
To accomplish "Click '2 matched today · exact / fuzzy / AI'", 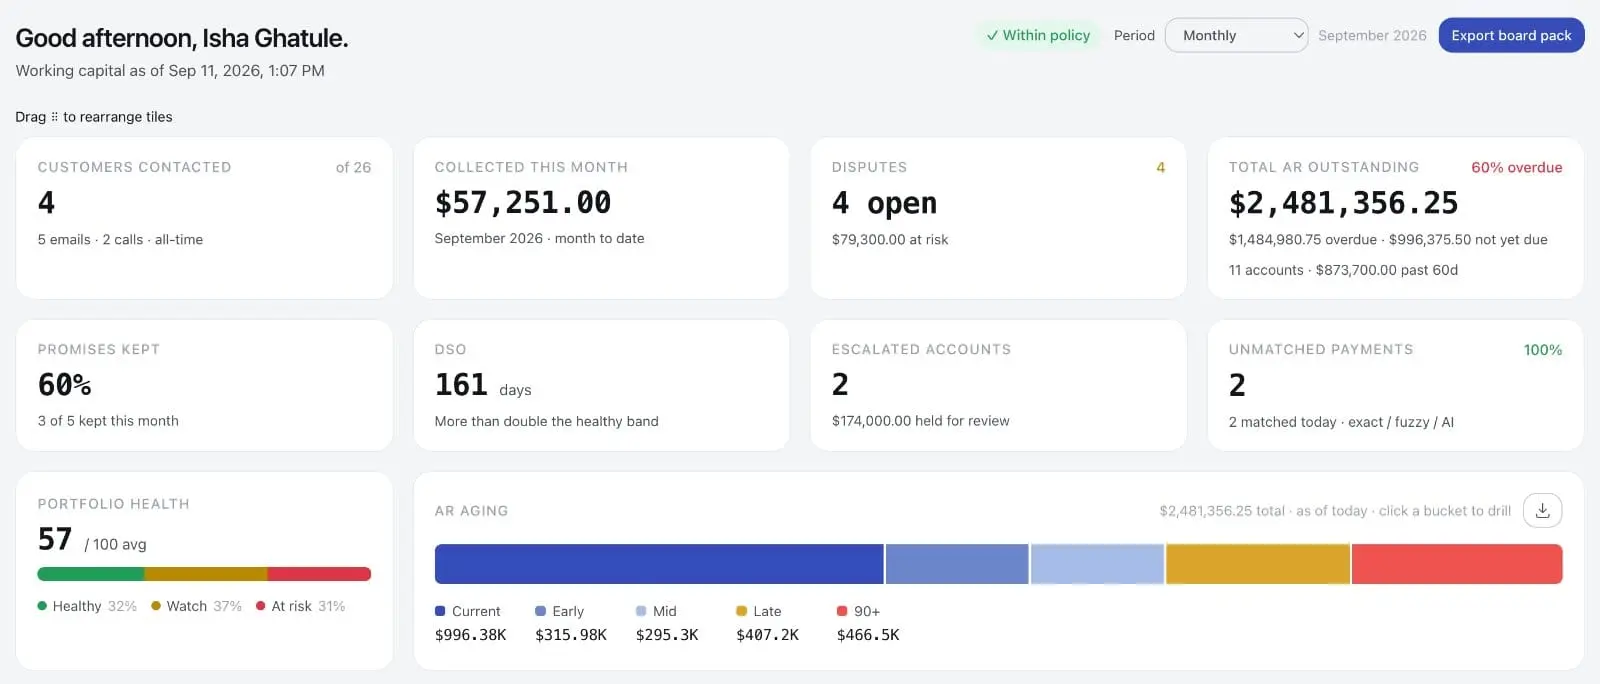I will 1341,422.
